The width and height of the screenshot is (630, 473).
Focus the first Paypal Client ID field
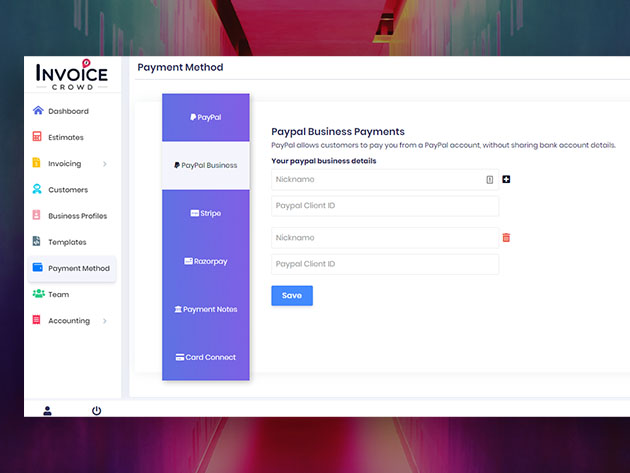point(385,206)
